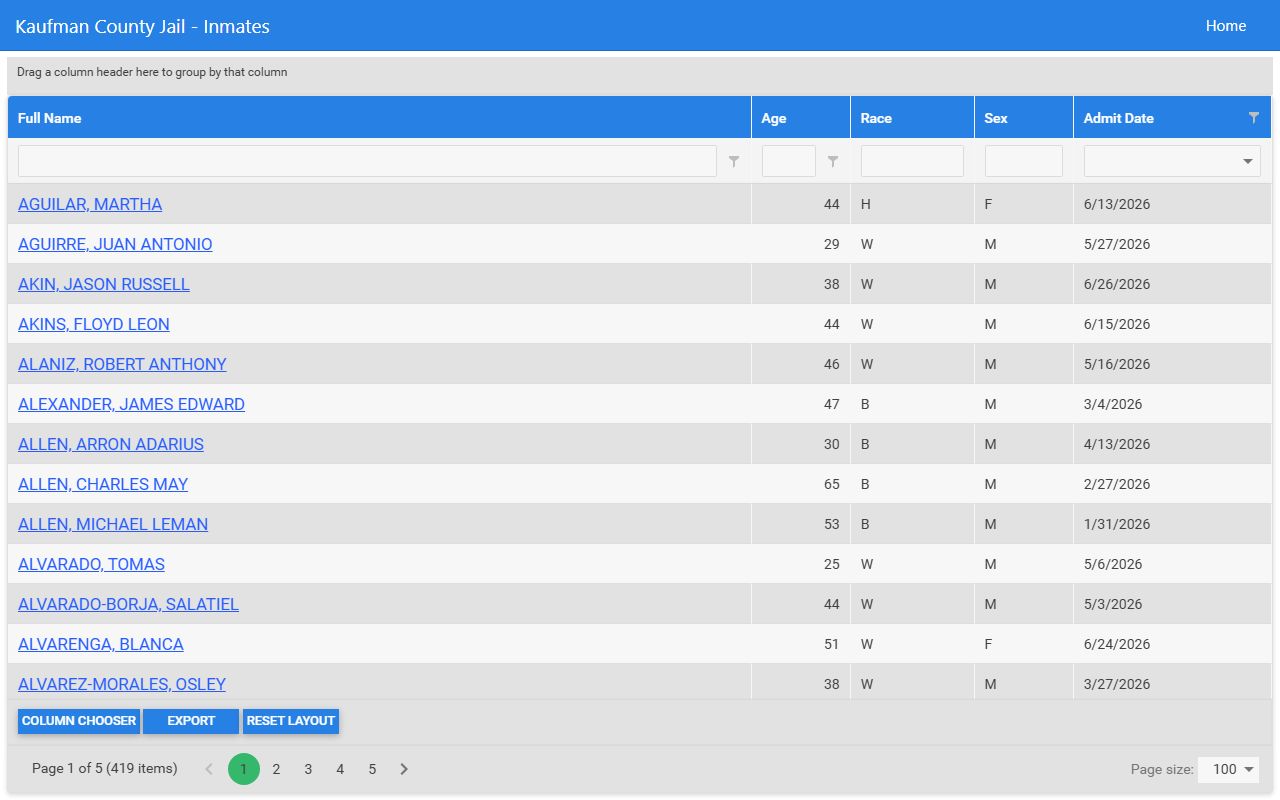The image size is (1280, 800).
Task: Sort by the Sex column header
Action: [x=1024, y=117]
